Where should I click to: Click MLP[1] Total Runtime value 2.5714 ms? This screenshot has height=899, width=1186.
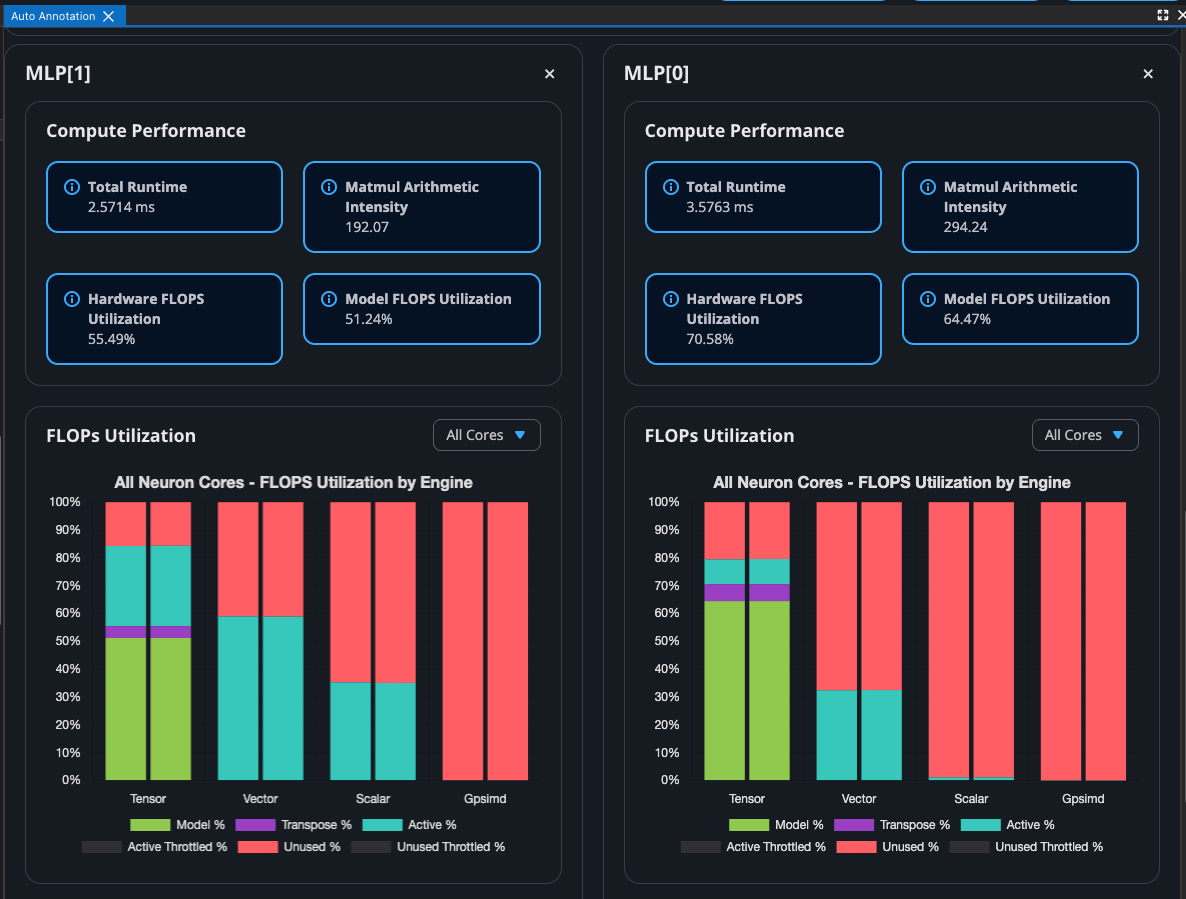tap(121, 207)
